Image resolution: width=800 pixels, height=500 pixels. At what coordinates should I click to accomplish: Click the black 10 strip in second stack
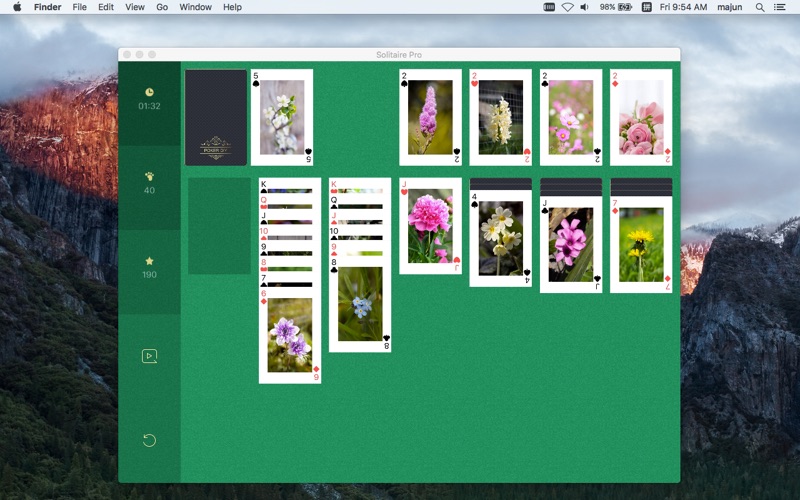[360, 233]
